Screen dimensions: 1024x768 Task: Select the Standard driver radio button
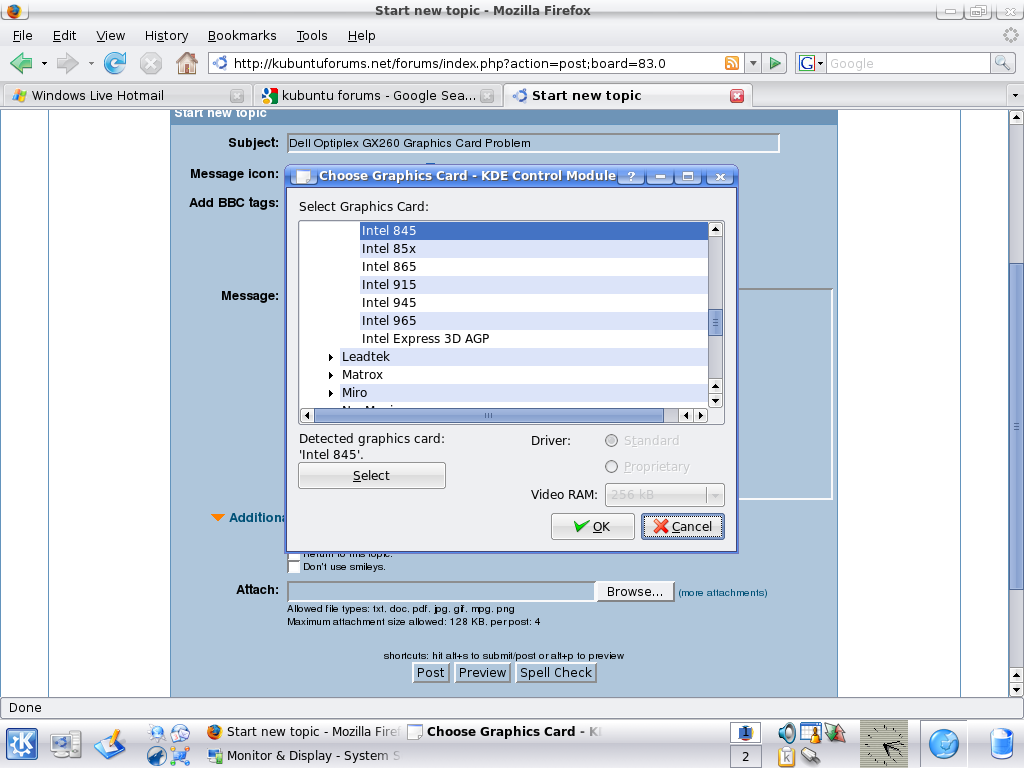click(612, 441)
